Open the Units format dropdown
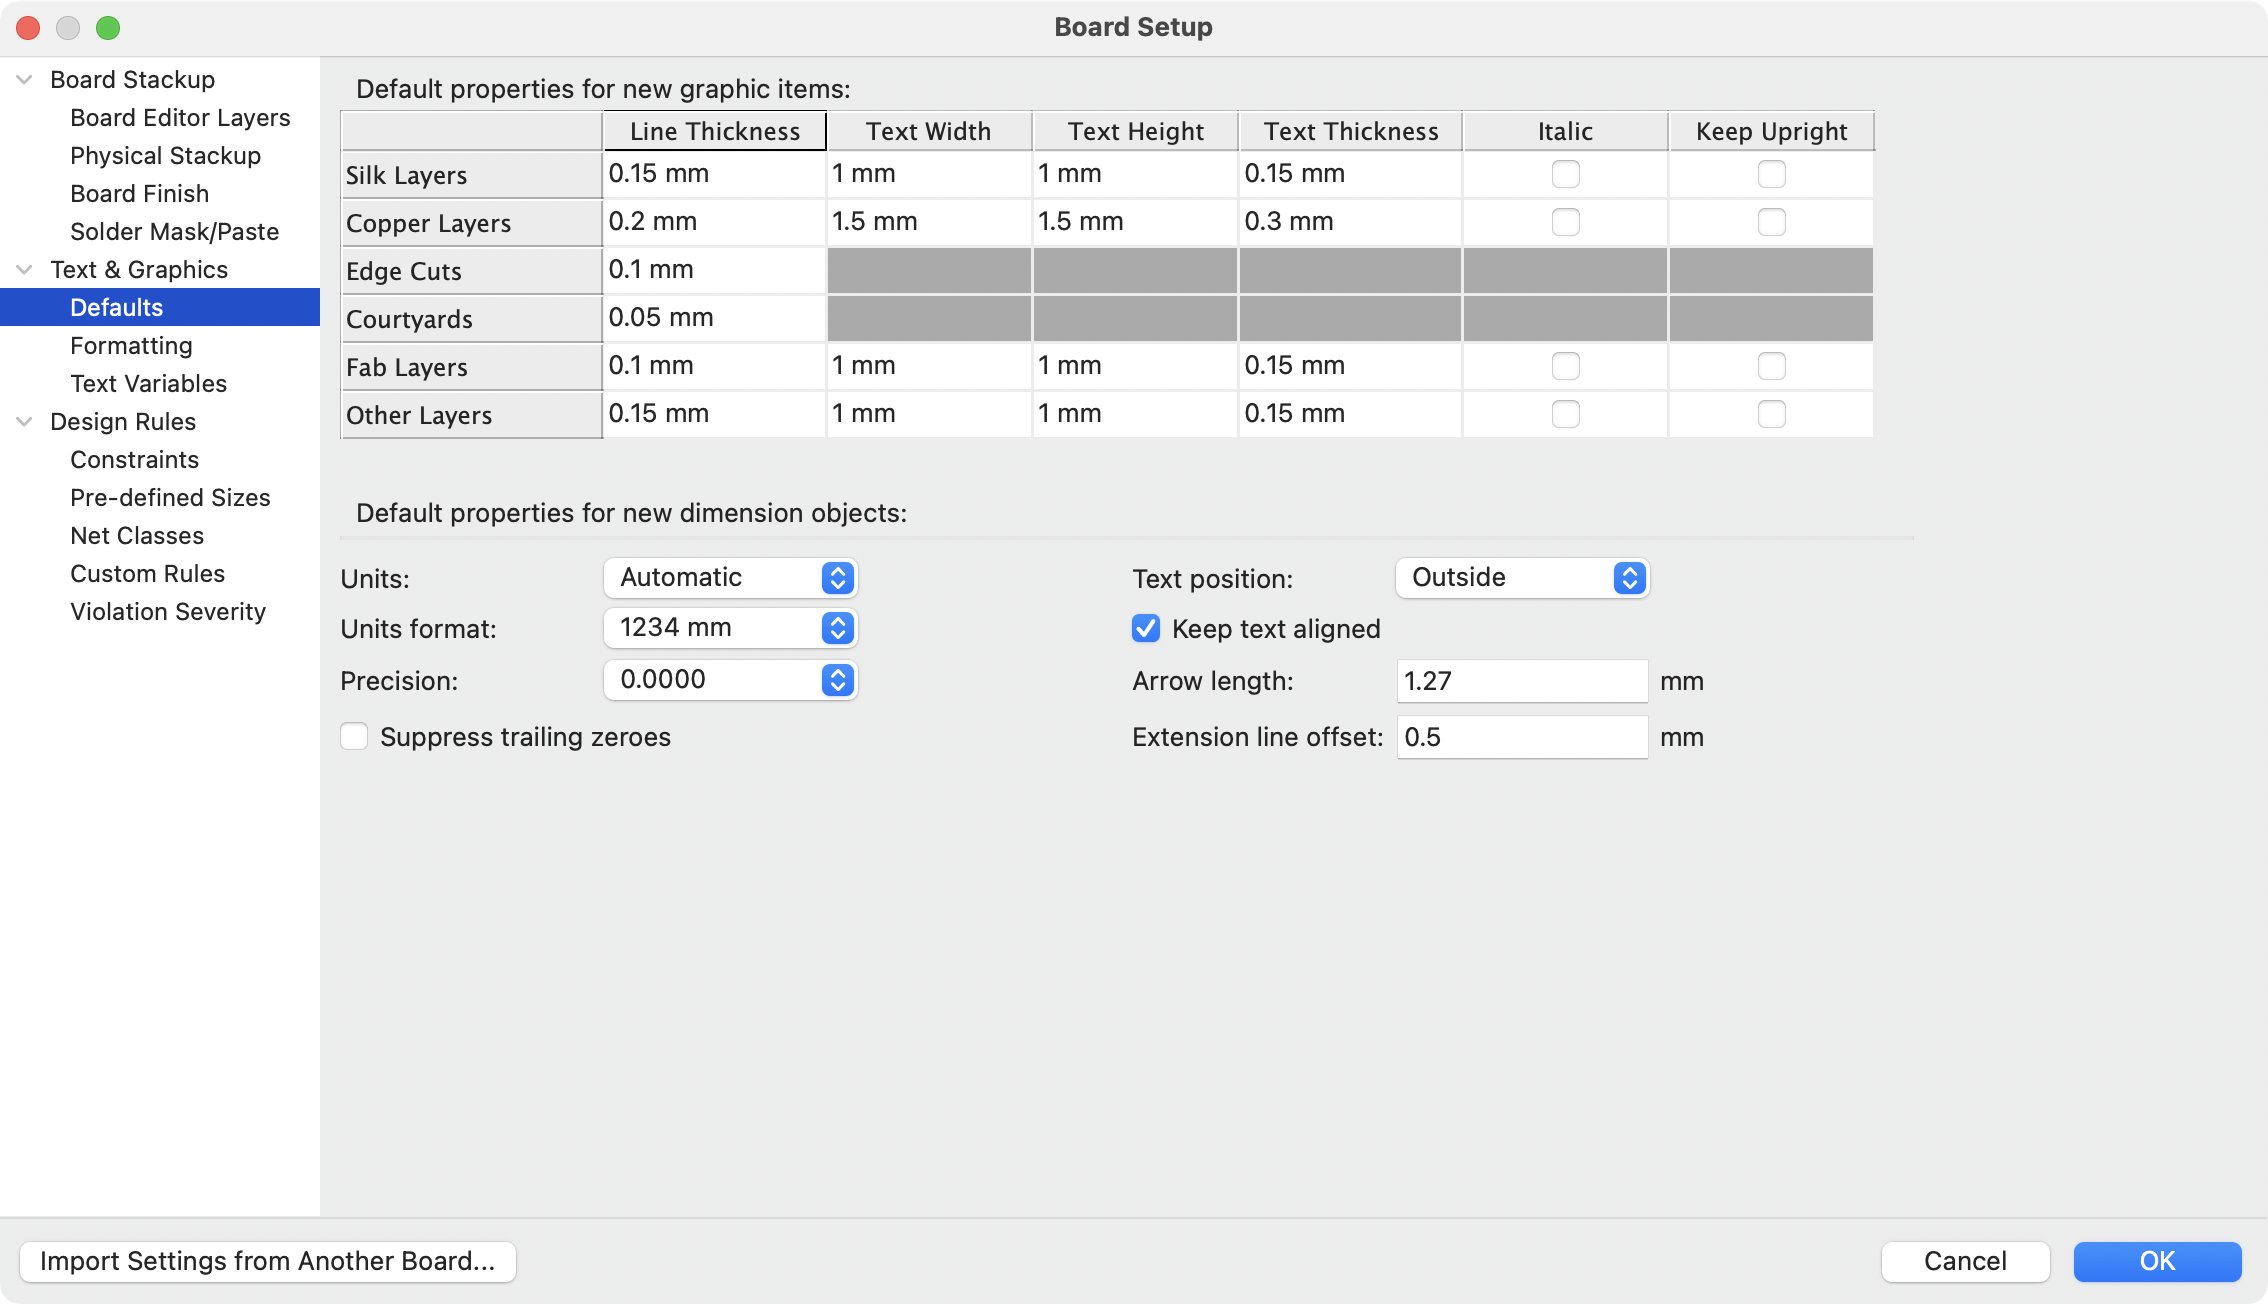2268x1304 pixels. (x=730, y=628)
